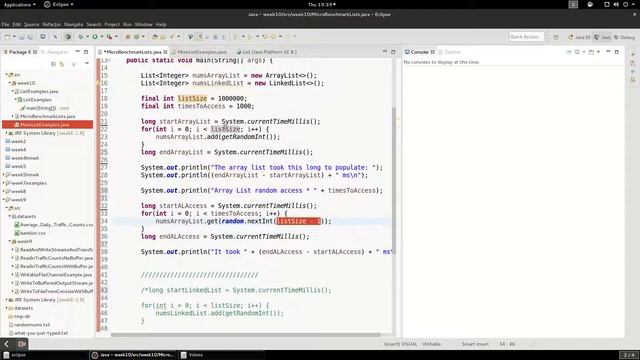Select the Console tab

[420, 52]
